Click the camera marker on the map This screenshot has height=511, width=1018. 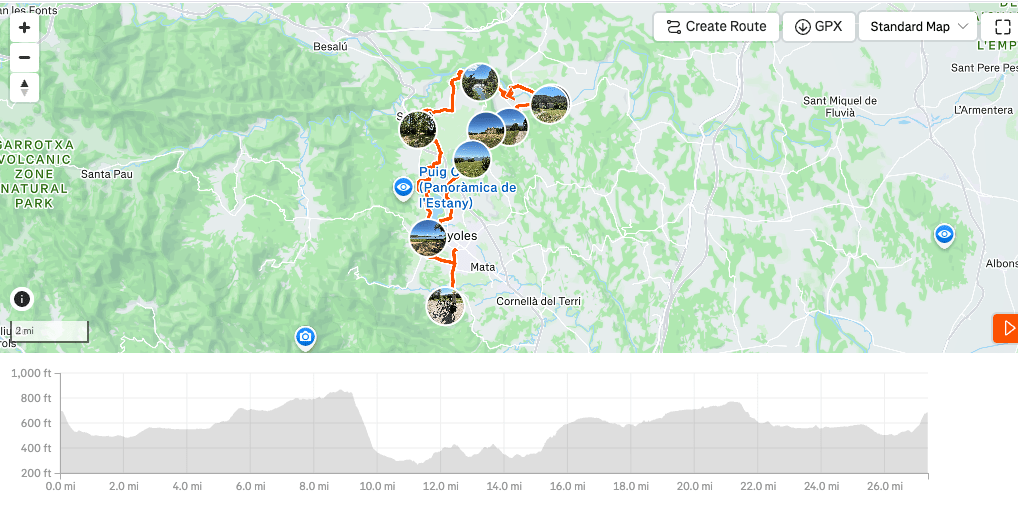306,337
